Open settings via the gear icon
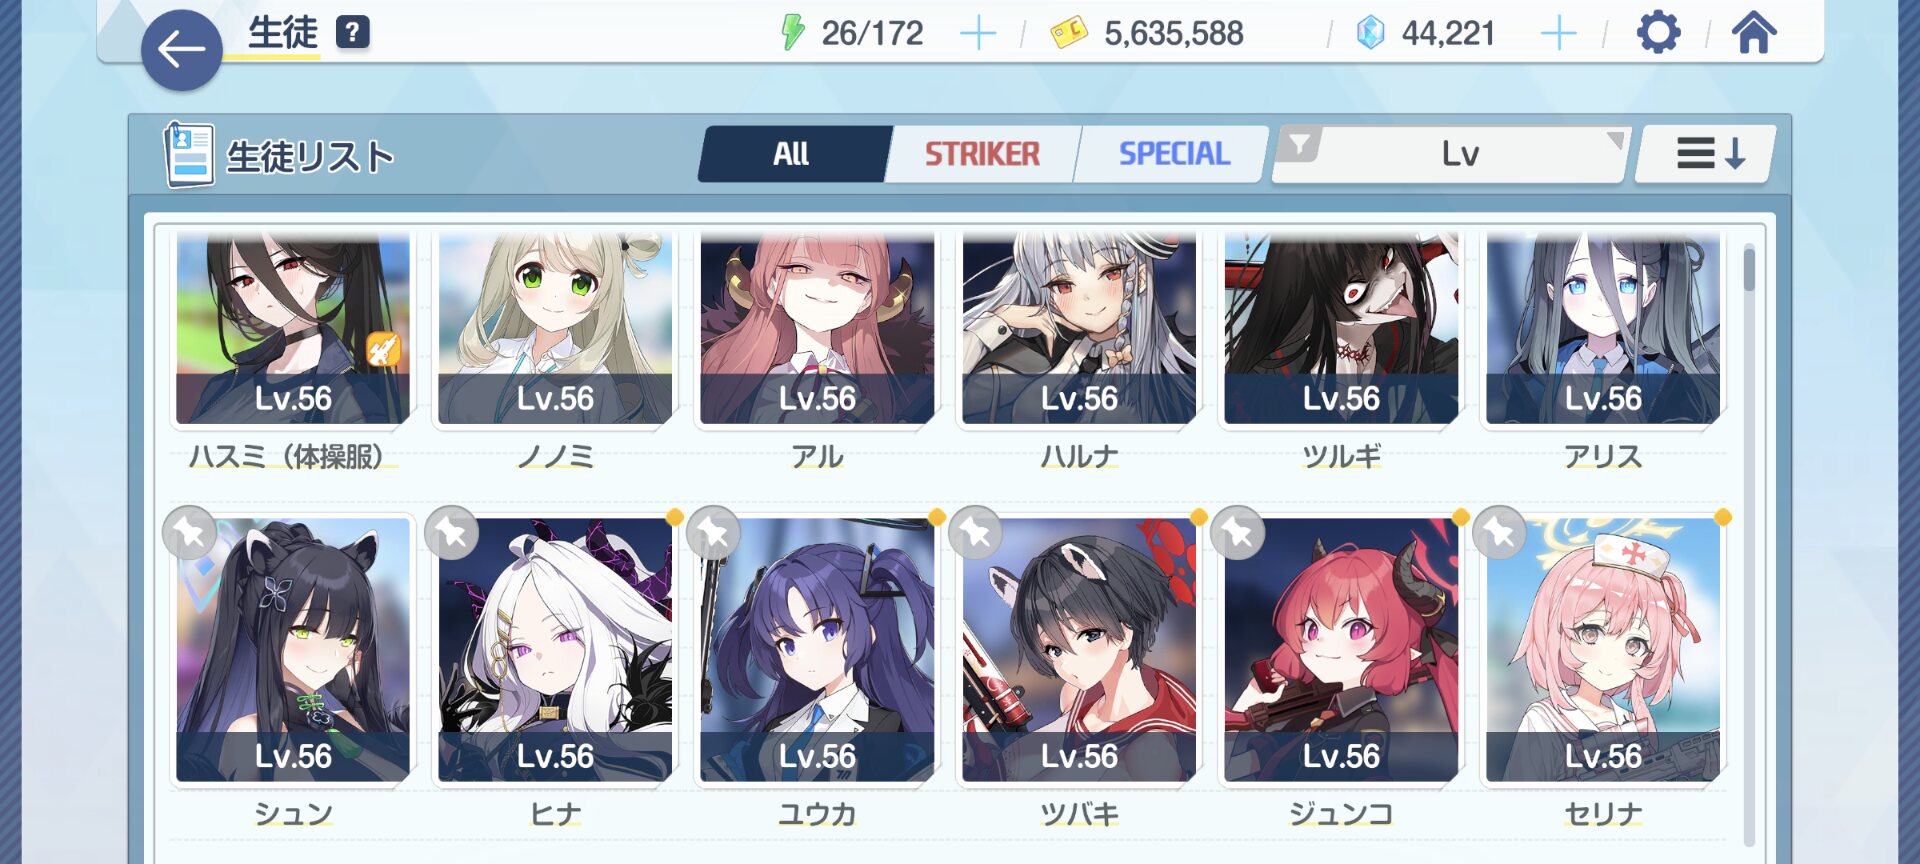The width and height of the screenshot is (1920, 864). (x=1658, y=33)
